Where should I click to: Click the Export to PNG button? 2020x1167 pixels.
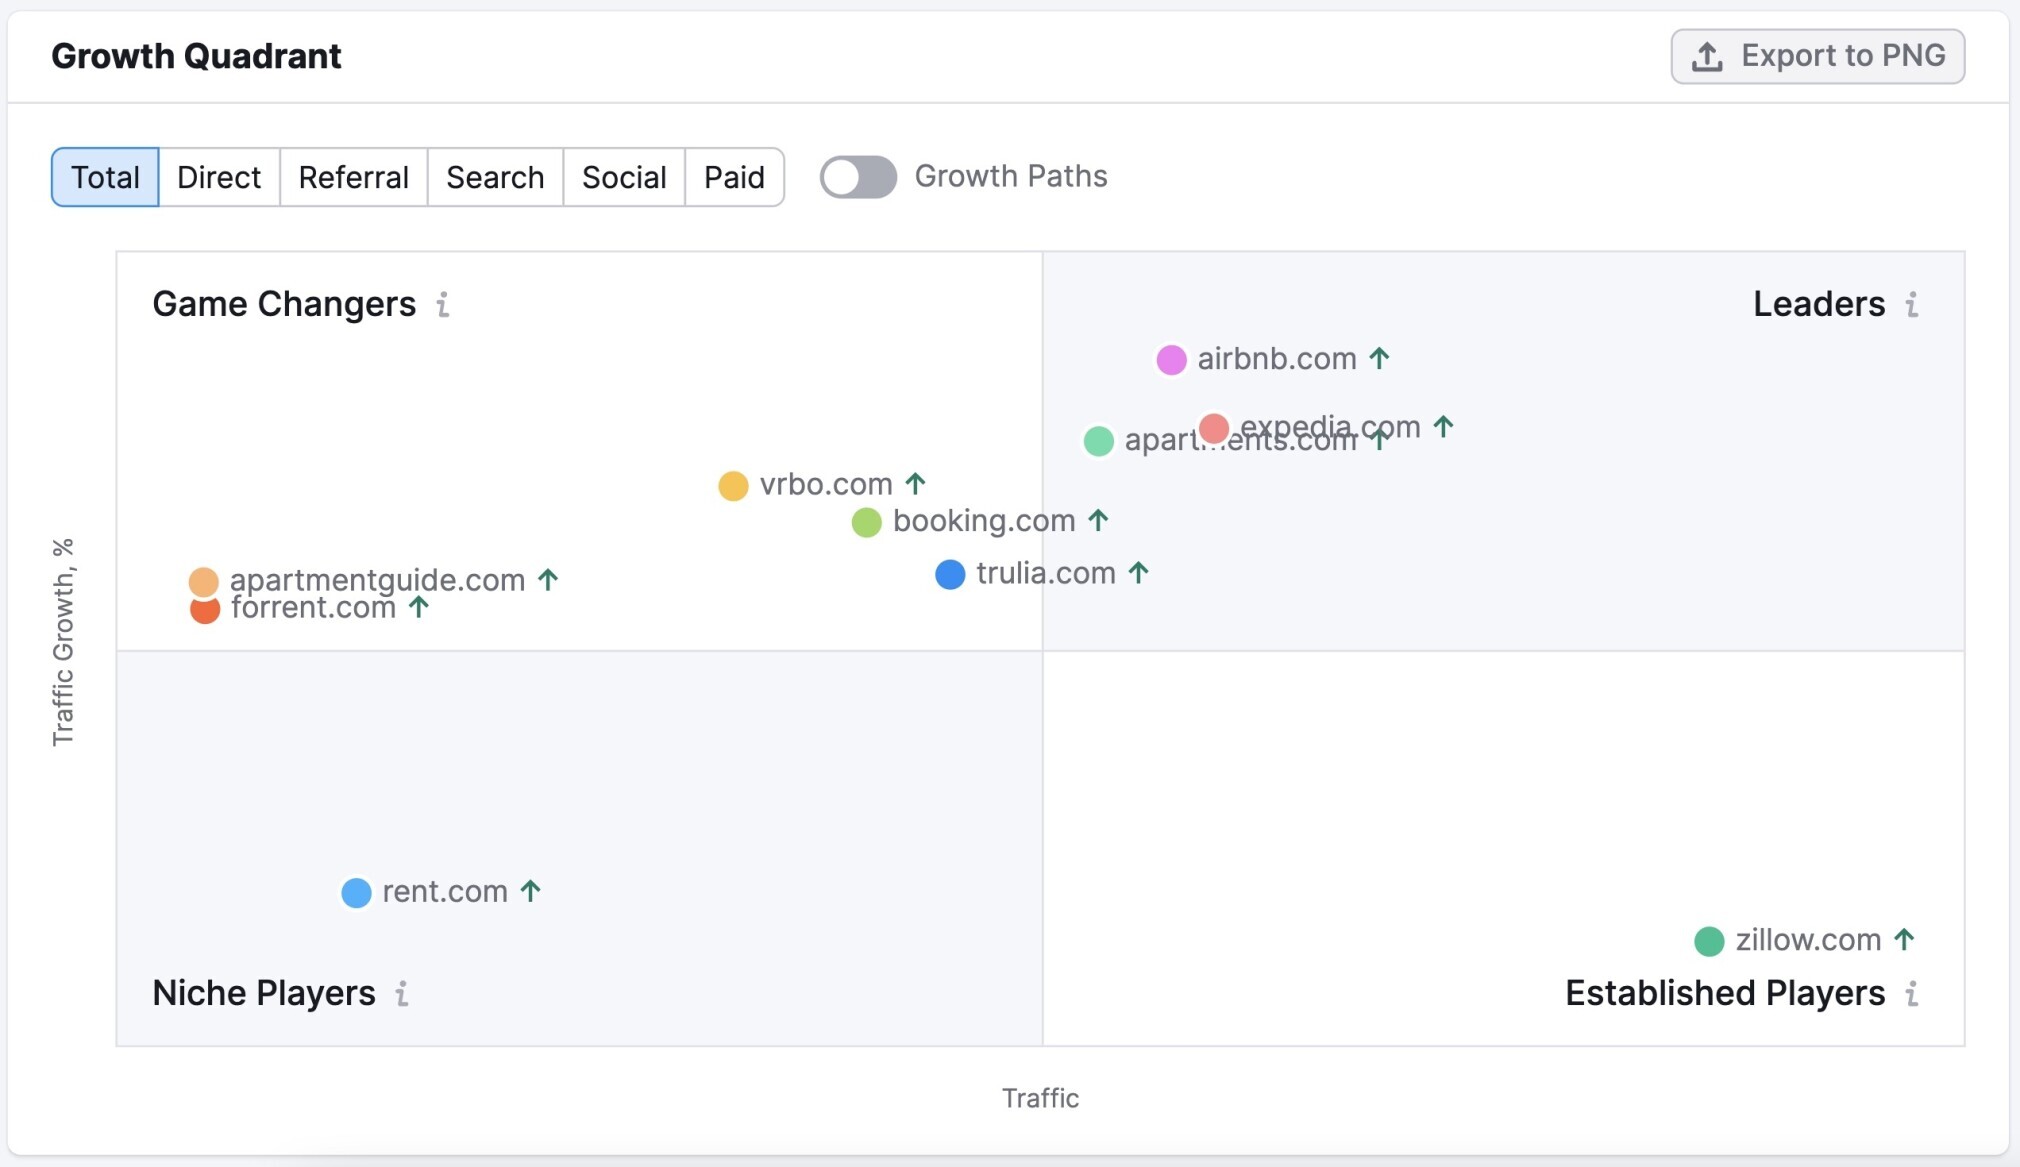tap(1817, 56)
